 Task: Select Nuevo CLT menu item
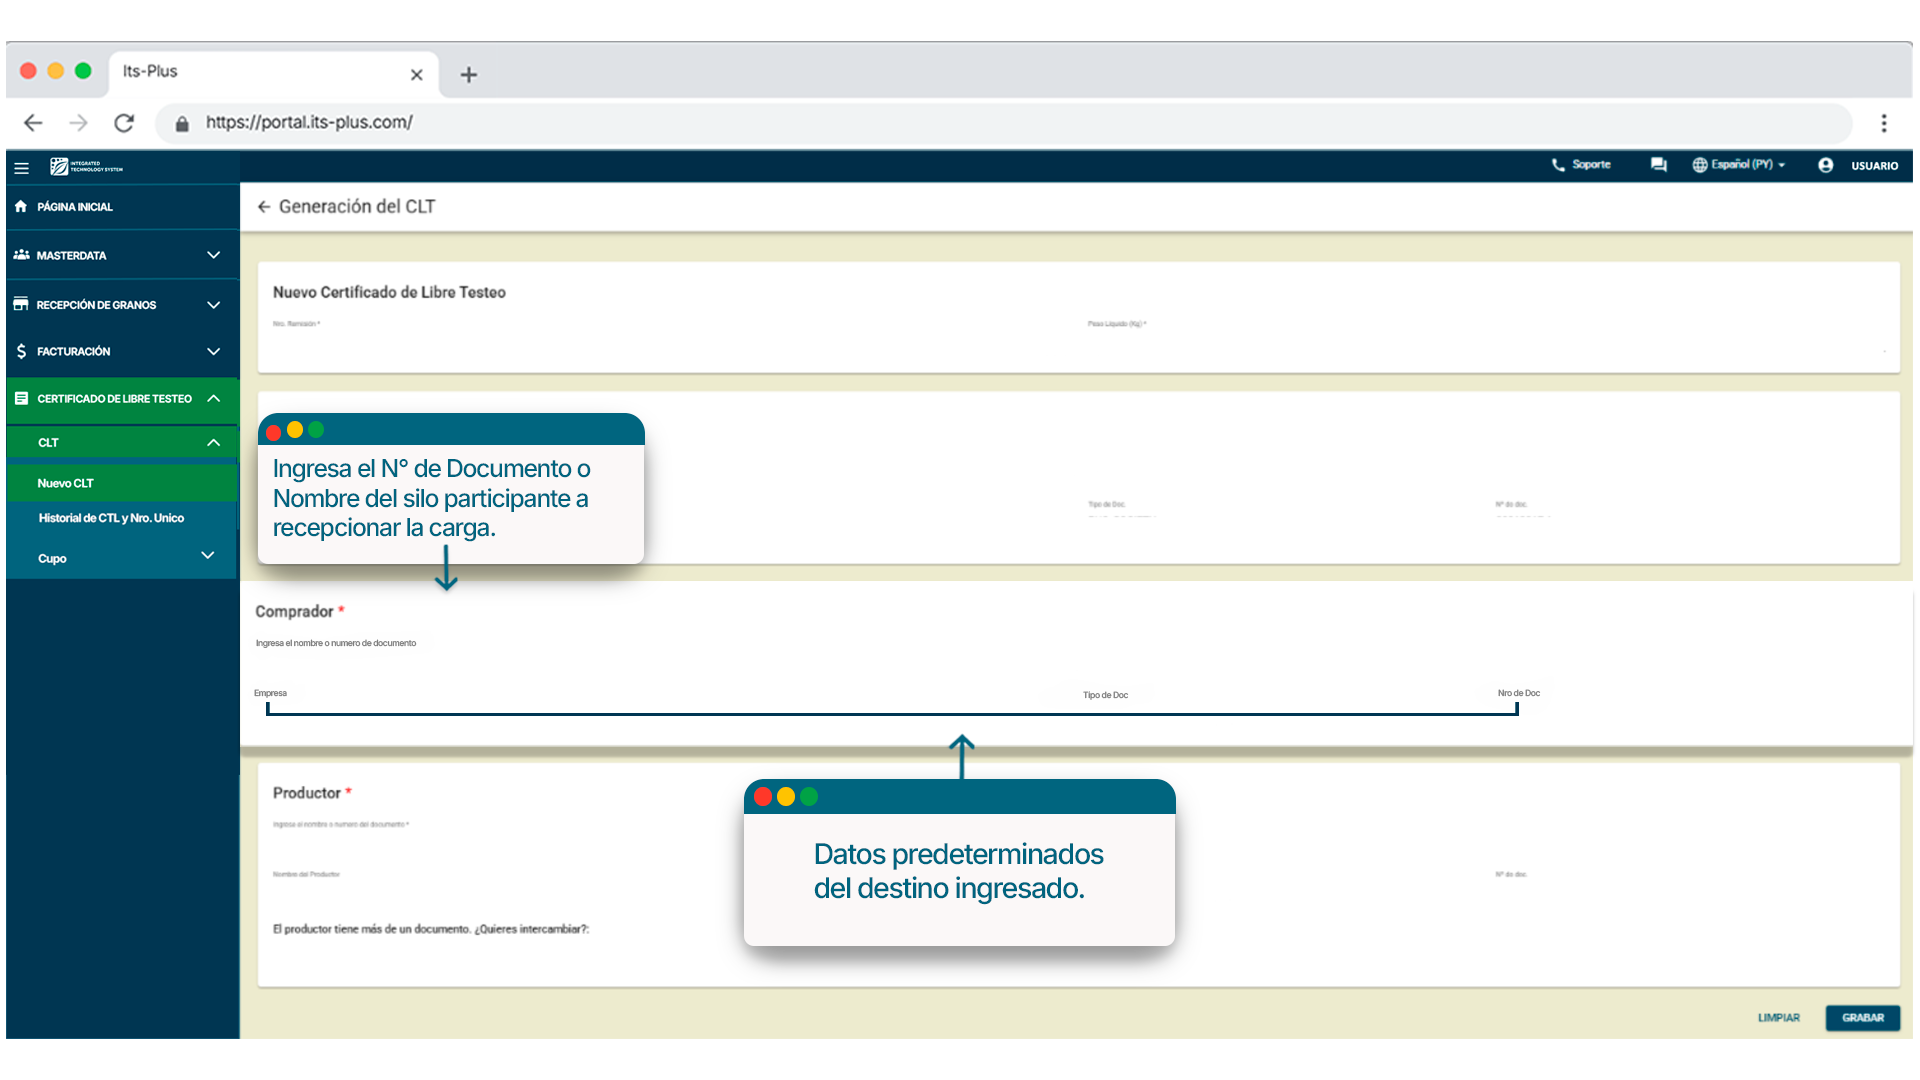[x=66, y=483]
